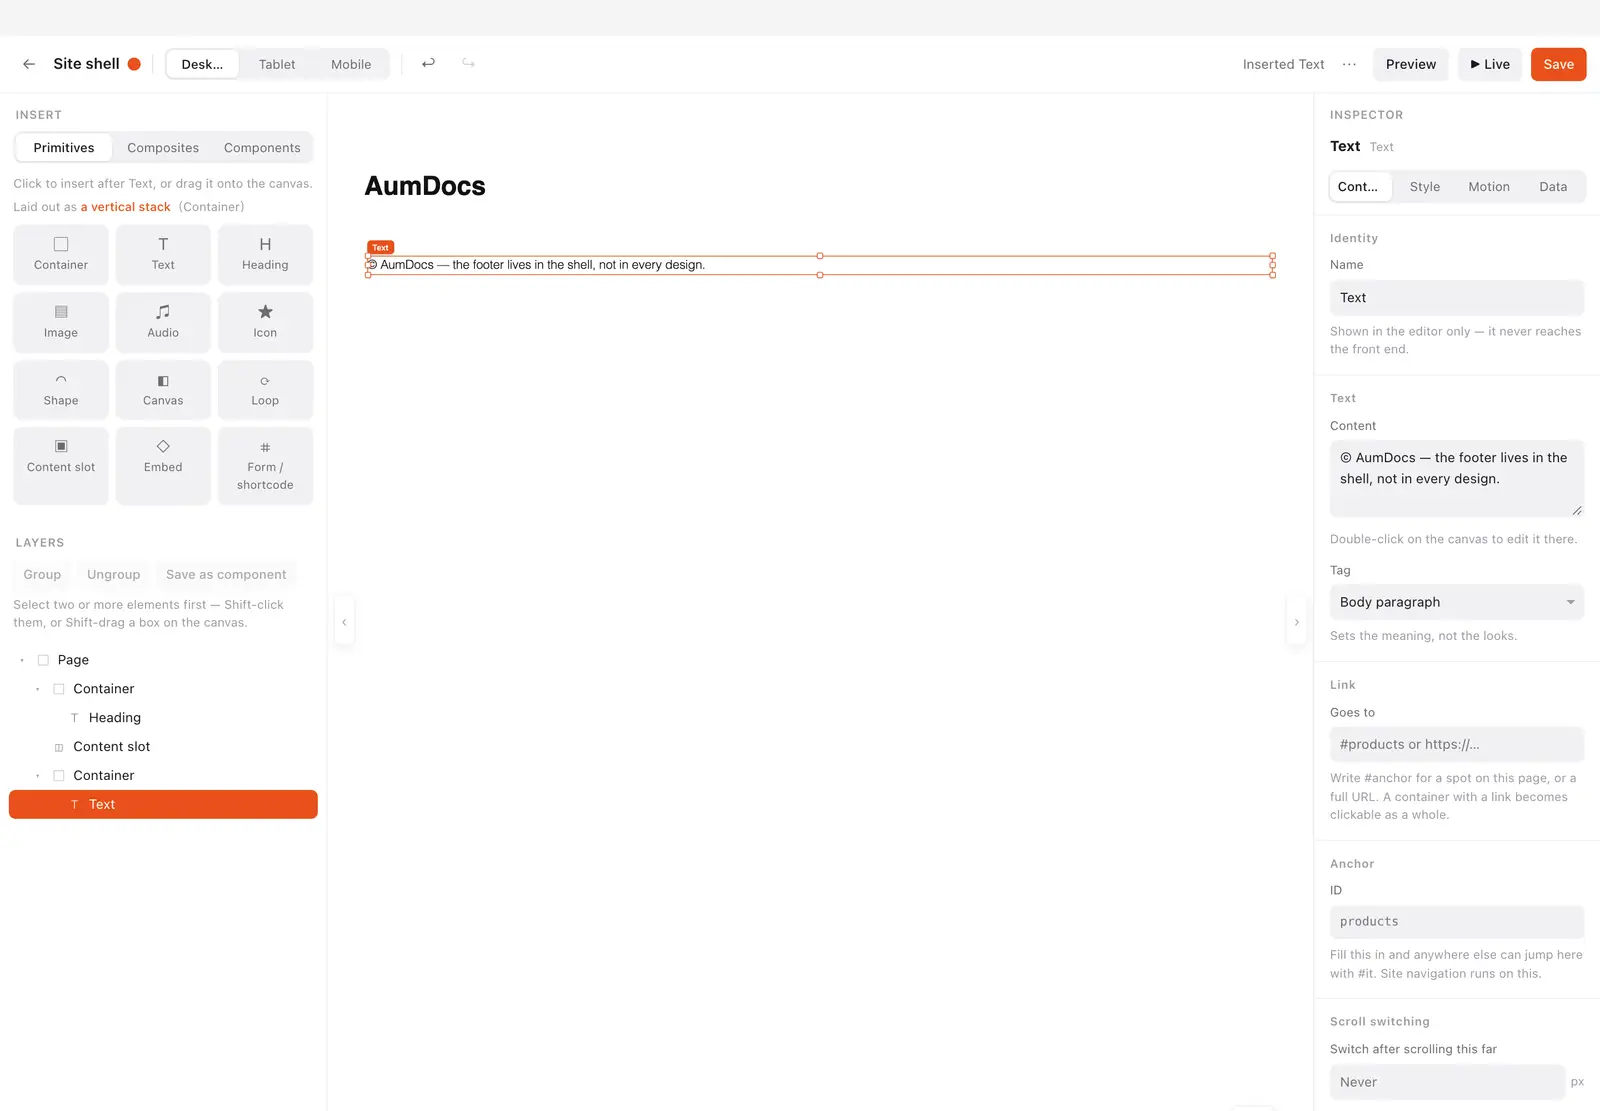
Task: Insert an Image primitive
Action: coord(61,322)
